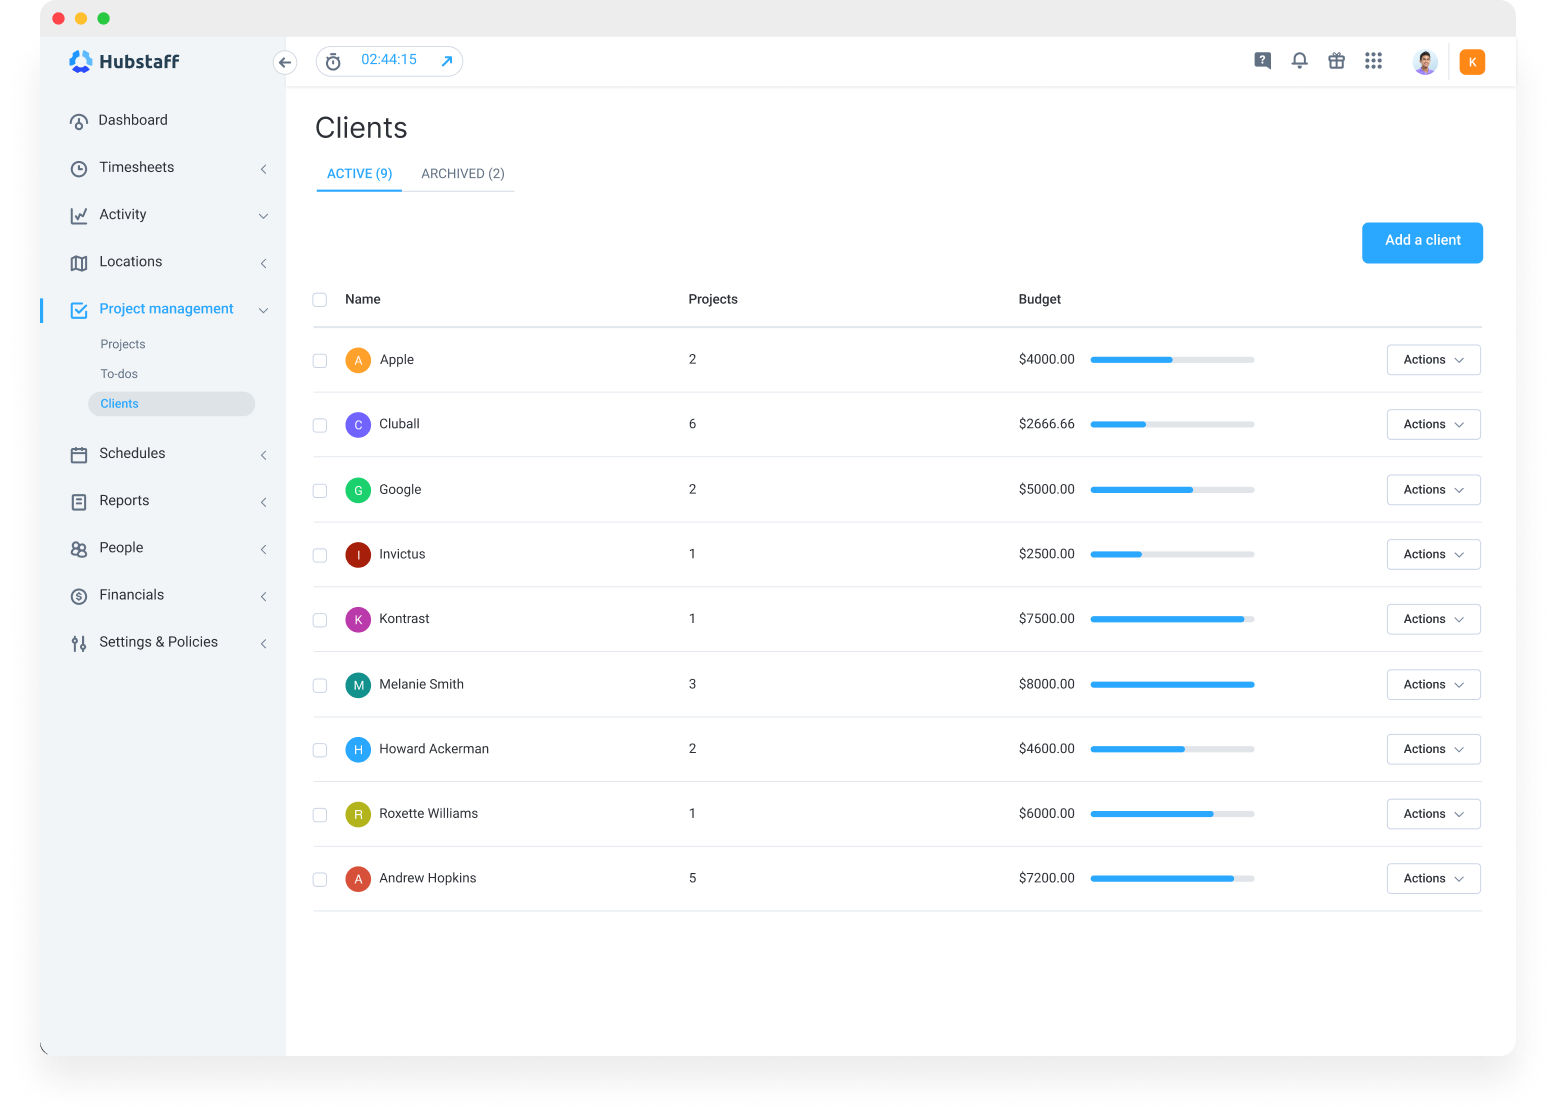Select the Google row checkbox

[319, 490]
